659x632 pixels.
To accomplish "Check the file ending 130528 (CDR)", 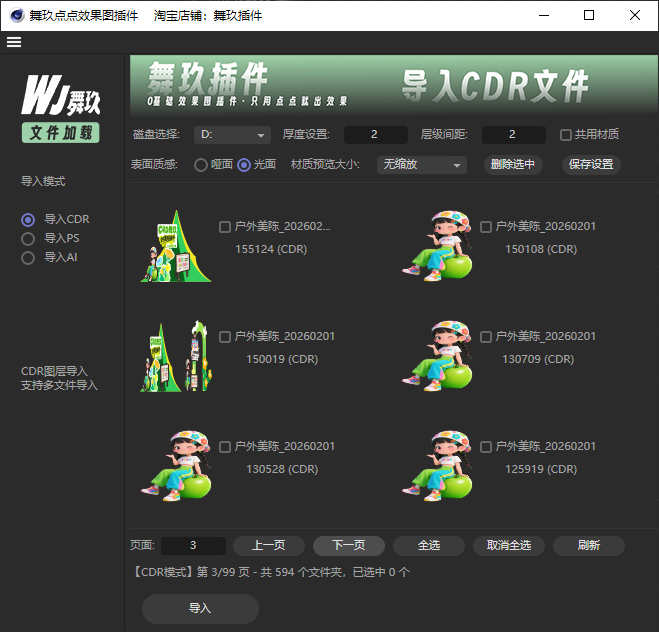I will pyautogui.click(x=225, y=447).
